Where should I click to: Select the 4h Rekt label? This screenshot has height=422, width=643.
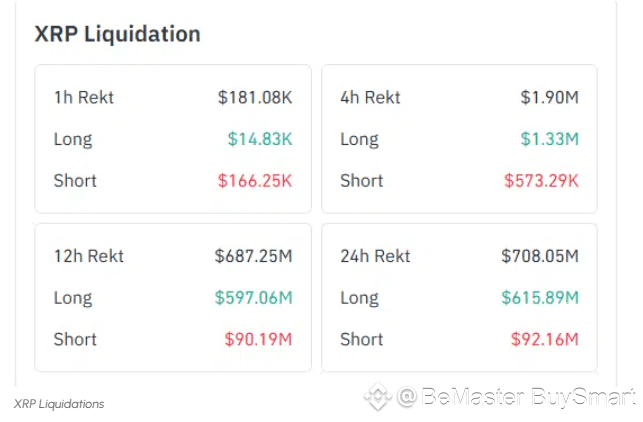(x=370, y=97)
